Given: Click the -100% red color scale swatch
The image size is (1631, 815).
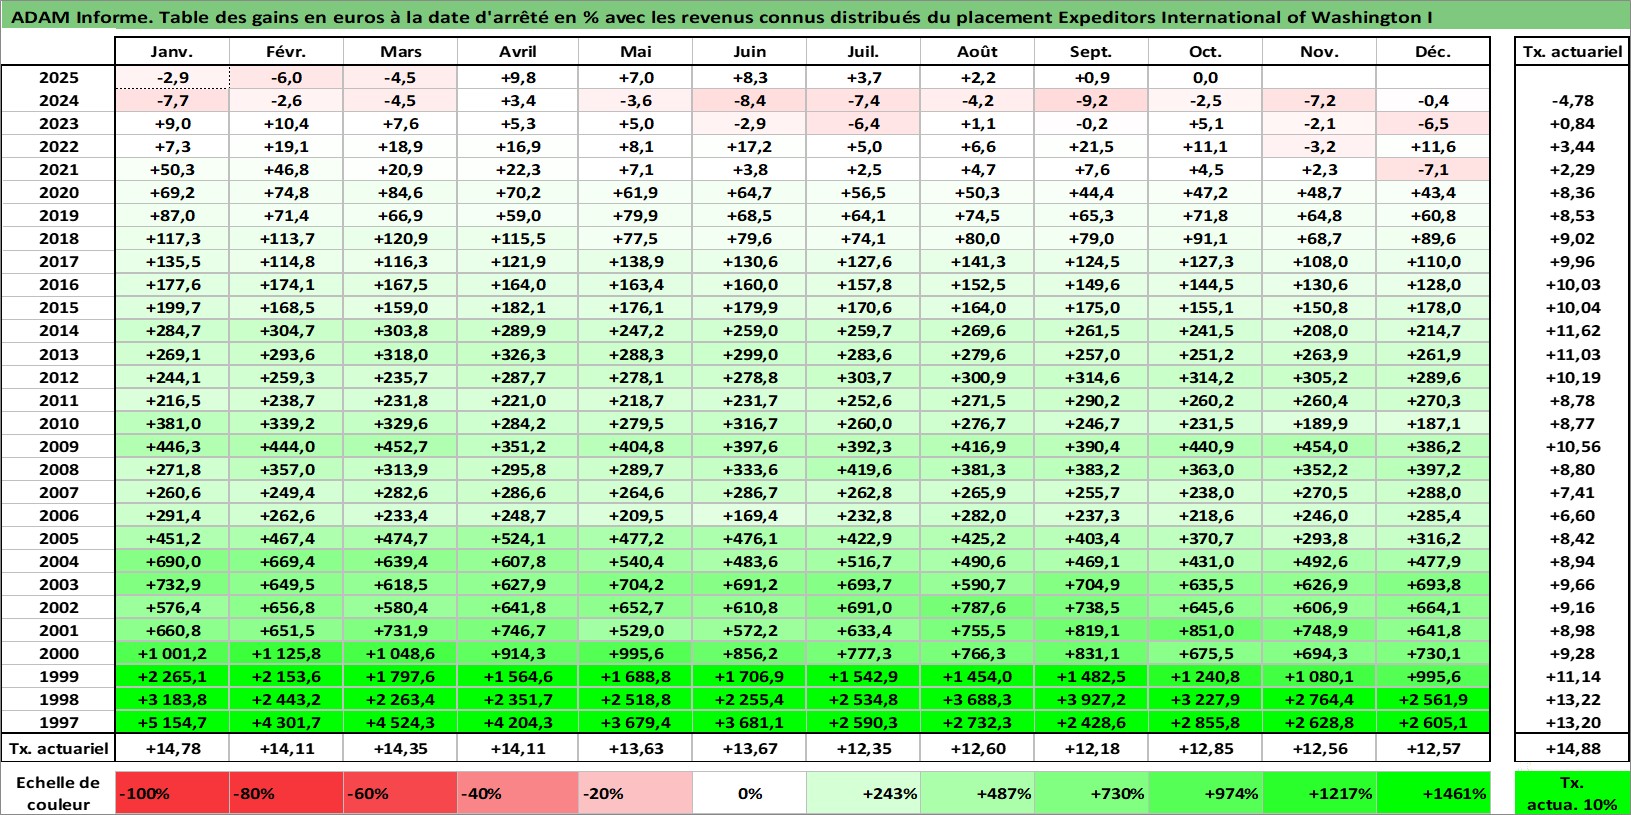Looking at the screenshot, I should tap(172, 792).
